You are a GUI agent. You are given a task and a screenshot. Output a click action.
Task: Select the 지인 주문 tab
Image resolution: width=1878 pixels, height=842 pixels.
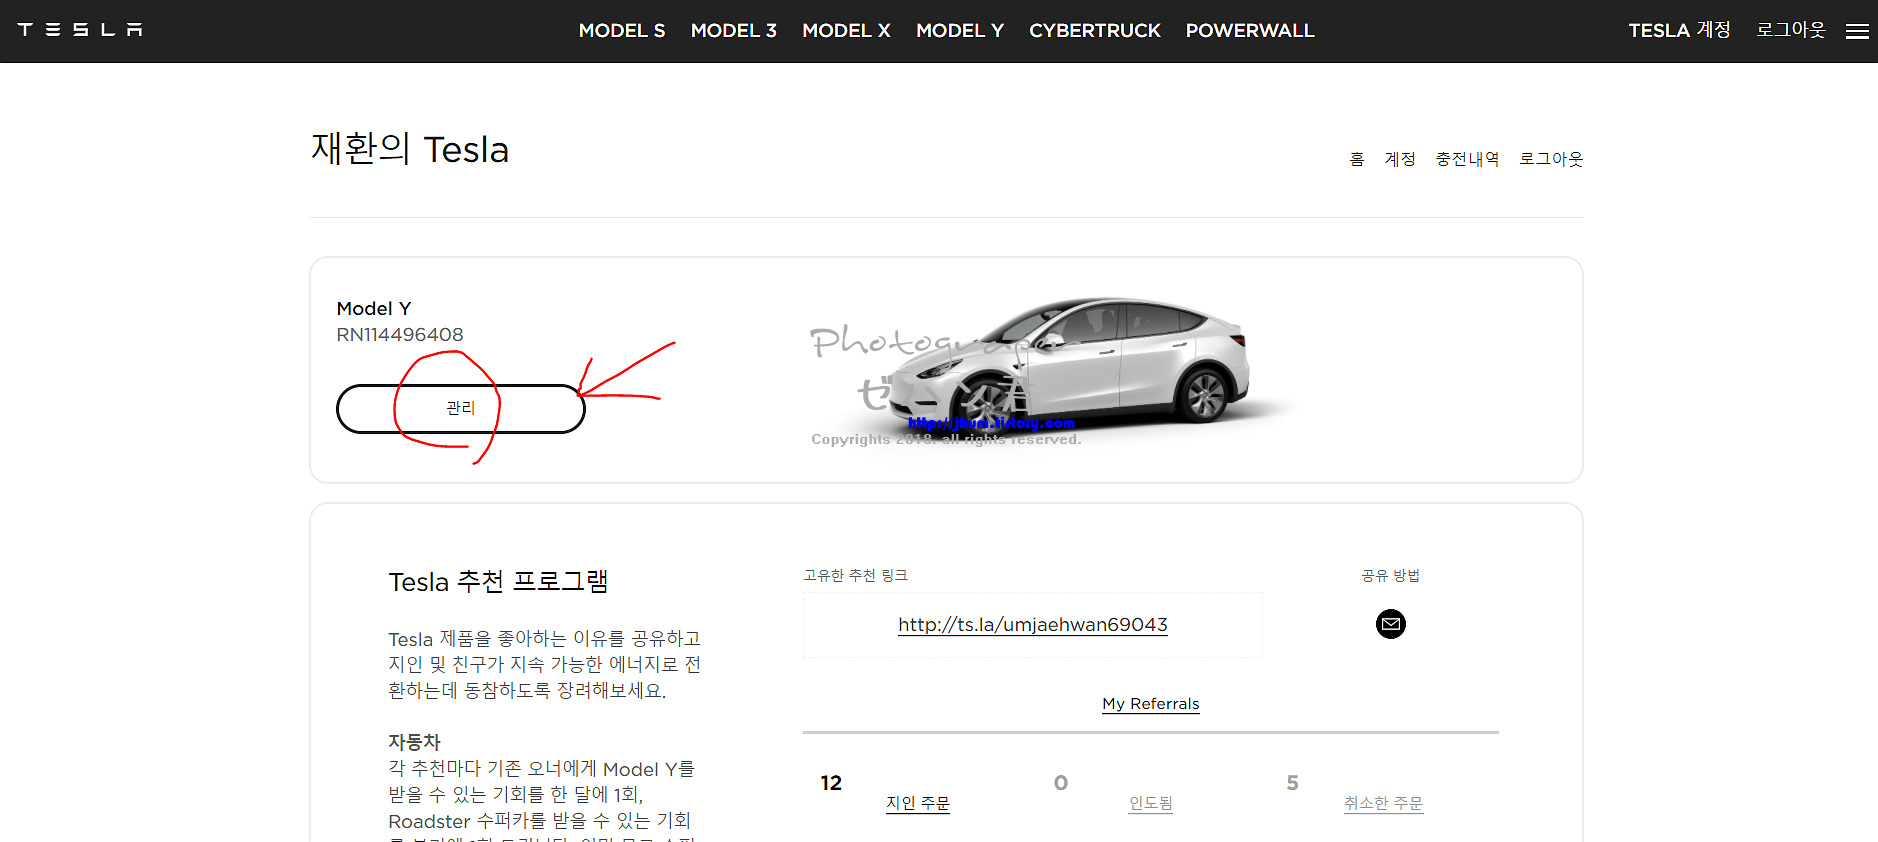point(918,803)
